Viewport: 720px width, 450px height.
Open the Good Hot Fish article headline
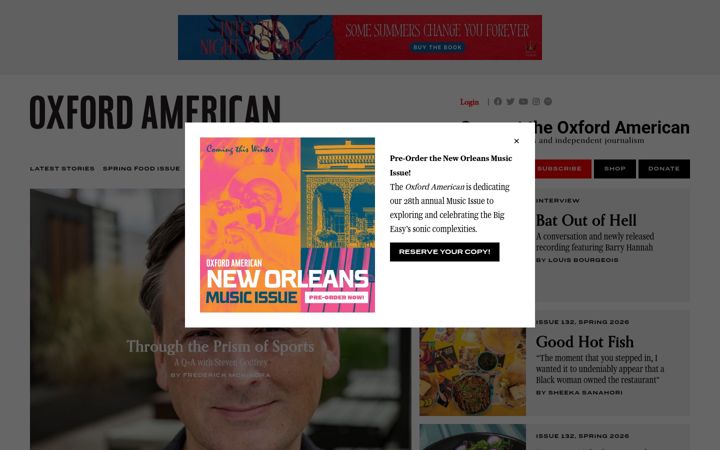(585, 342)
